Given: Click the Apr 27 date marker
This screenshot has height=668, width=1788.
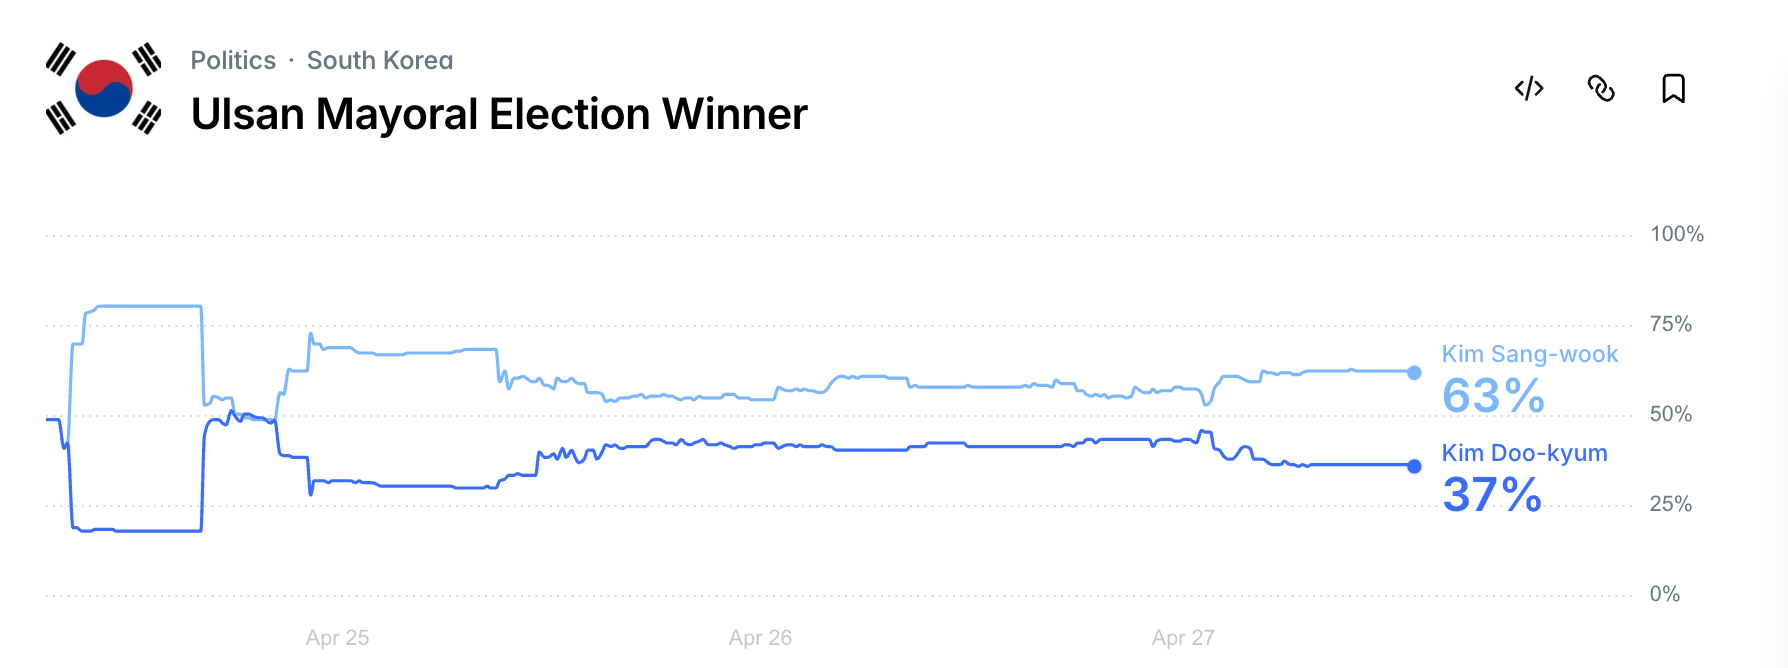Looking at the screenshot, I should pos(1183,638).
